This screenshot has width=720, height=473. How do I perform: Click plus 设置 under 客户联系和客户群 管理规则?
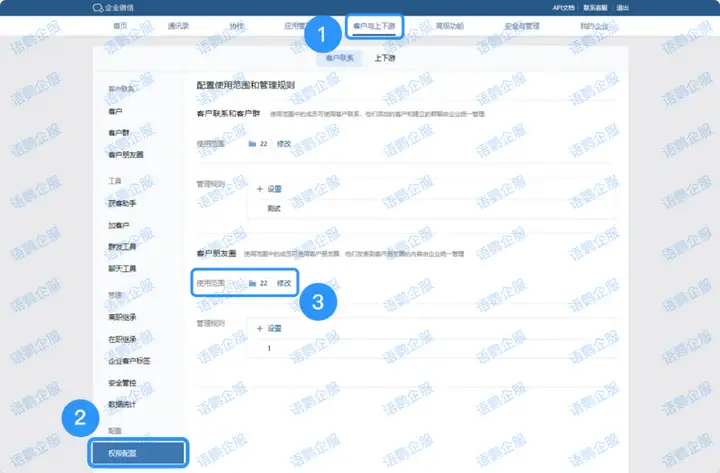pos(269,188)
